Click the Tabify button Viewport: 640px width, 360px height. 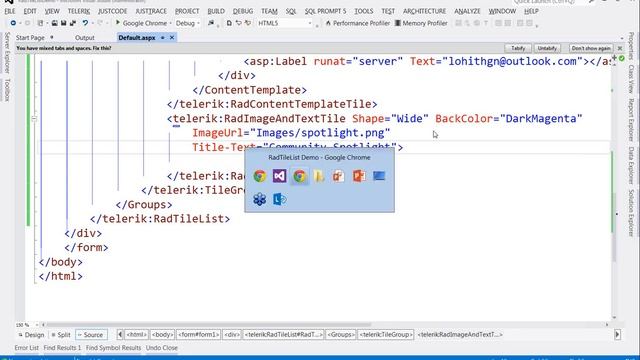(518, 48)
